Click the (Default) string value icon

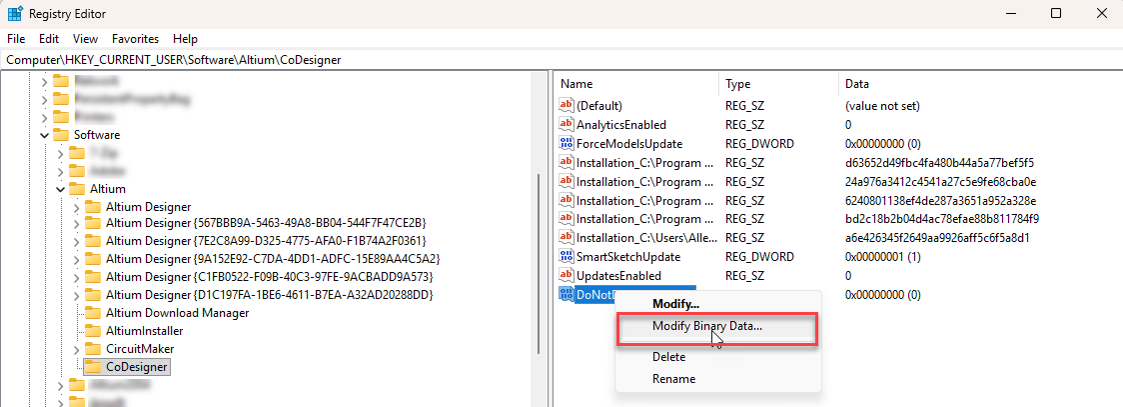(x=567, y=106)
